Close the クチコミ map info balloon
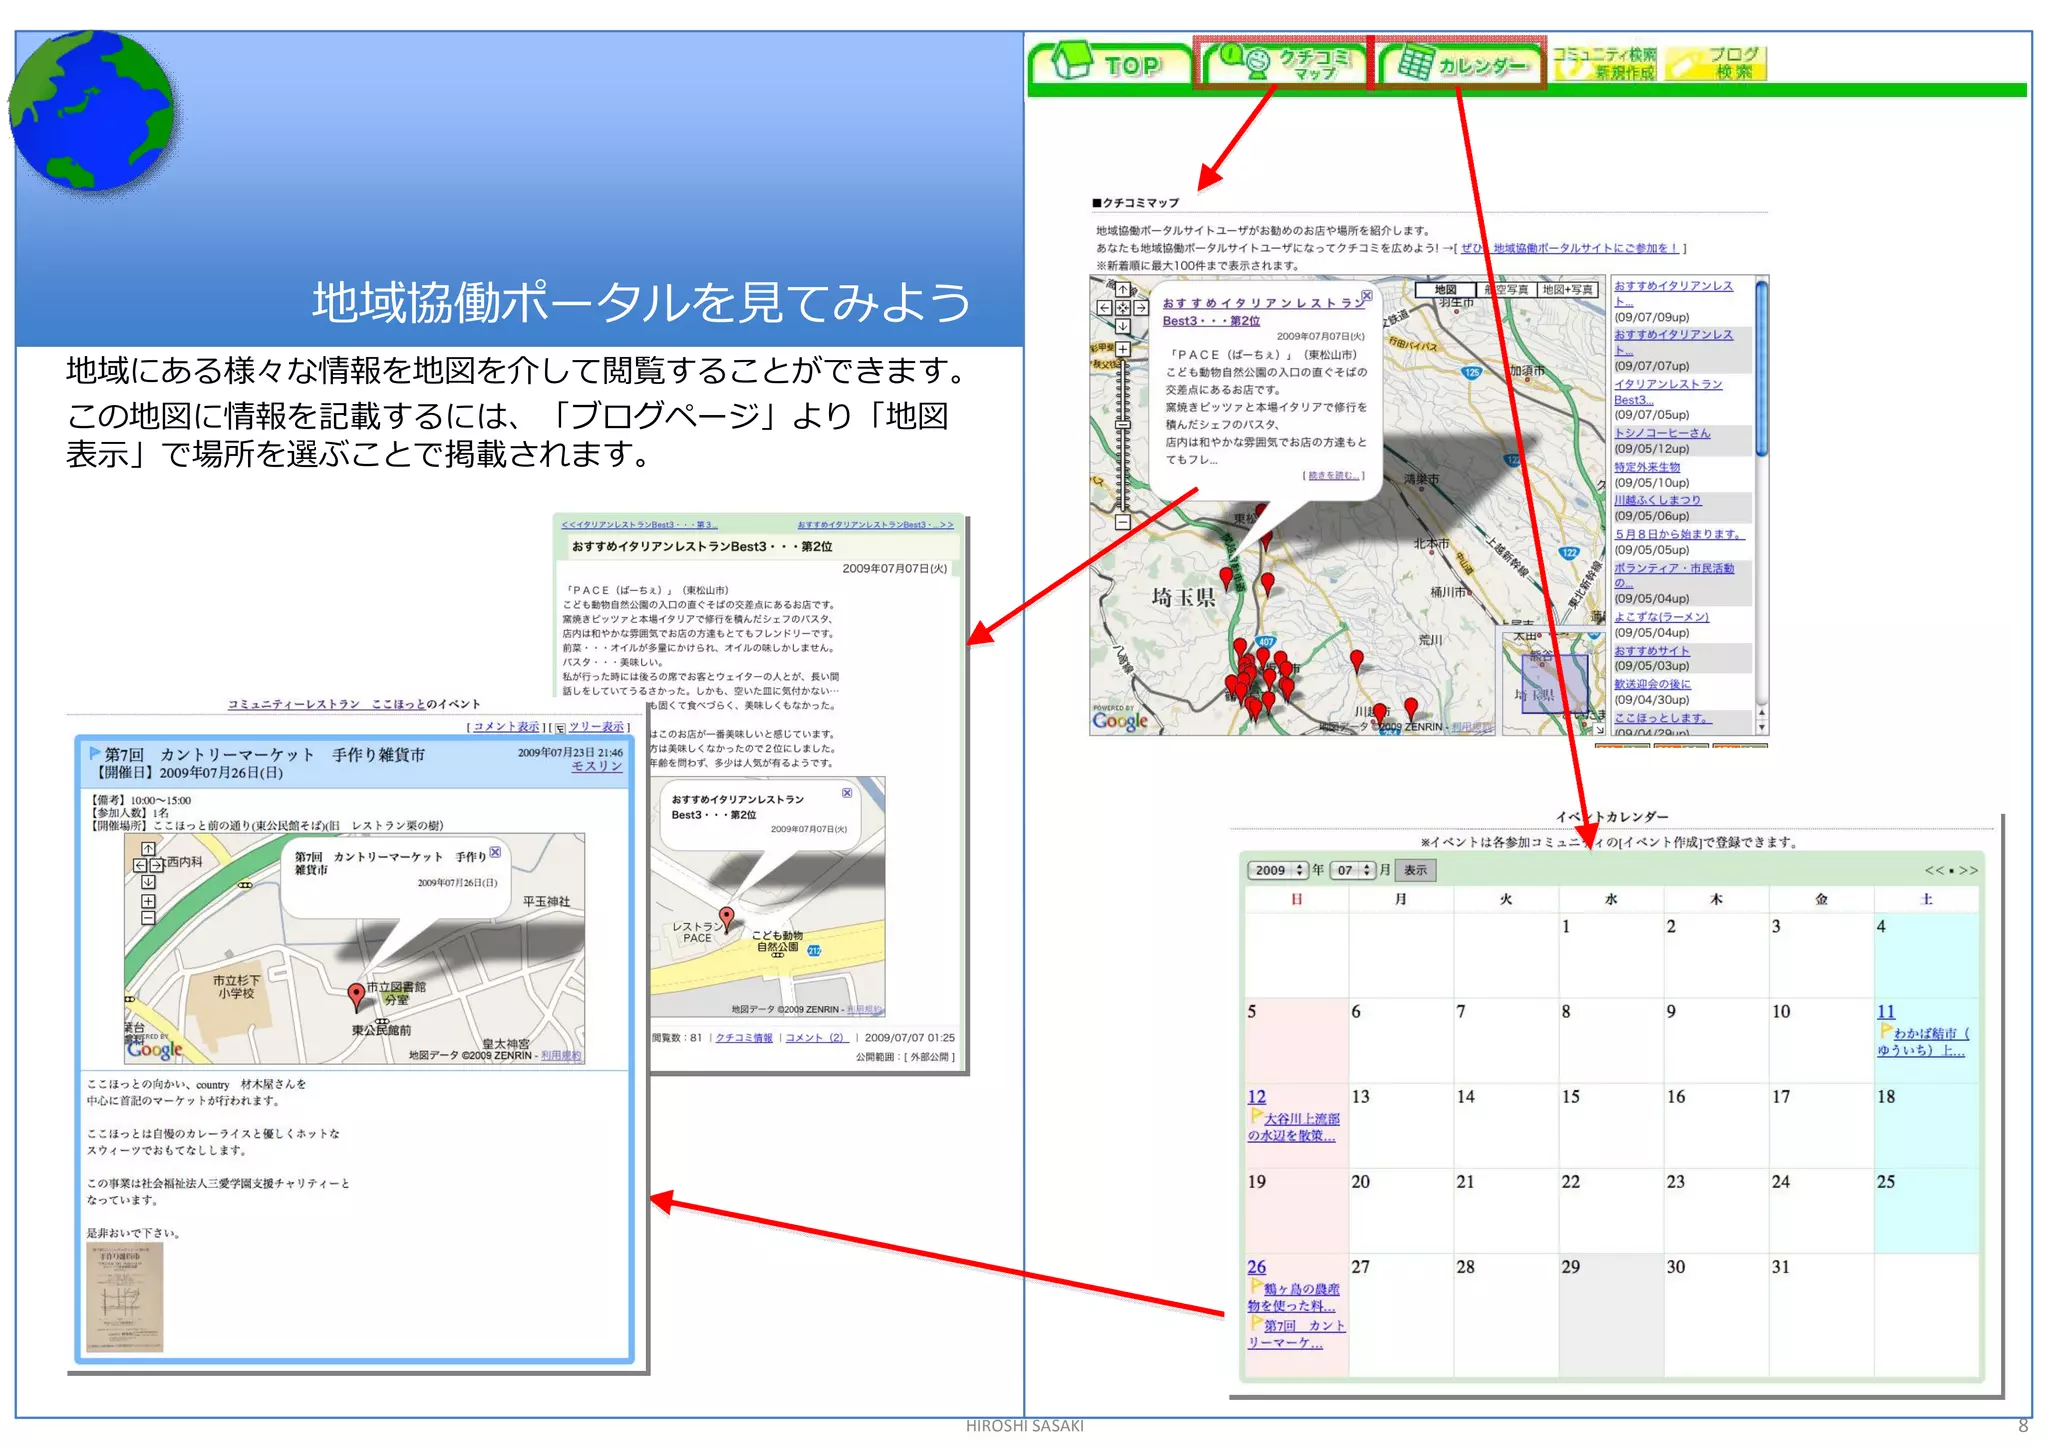 (x=1366, y=296)
